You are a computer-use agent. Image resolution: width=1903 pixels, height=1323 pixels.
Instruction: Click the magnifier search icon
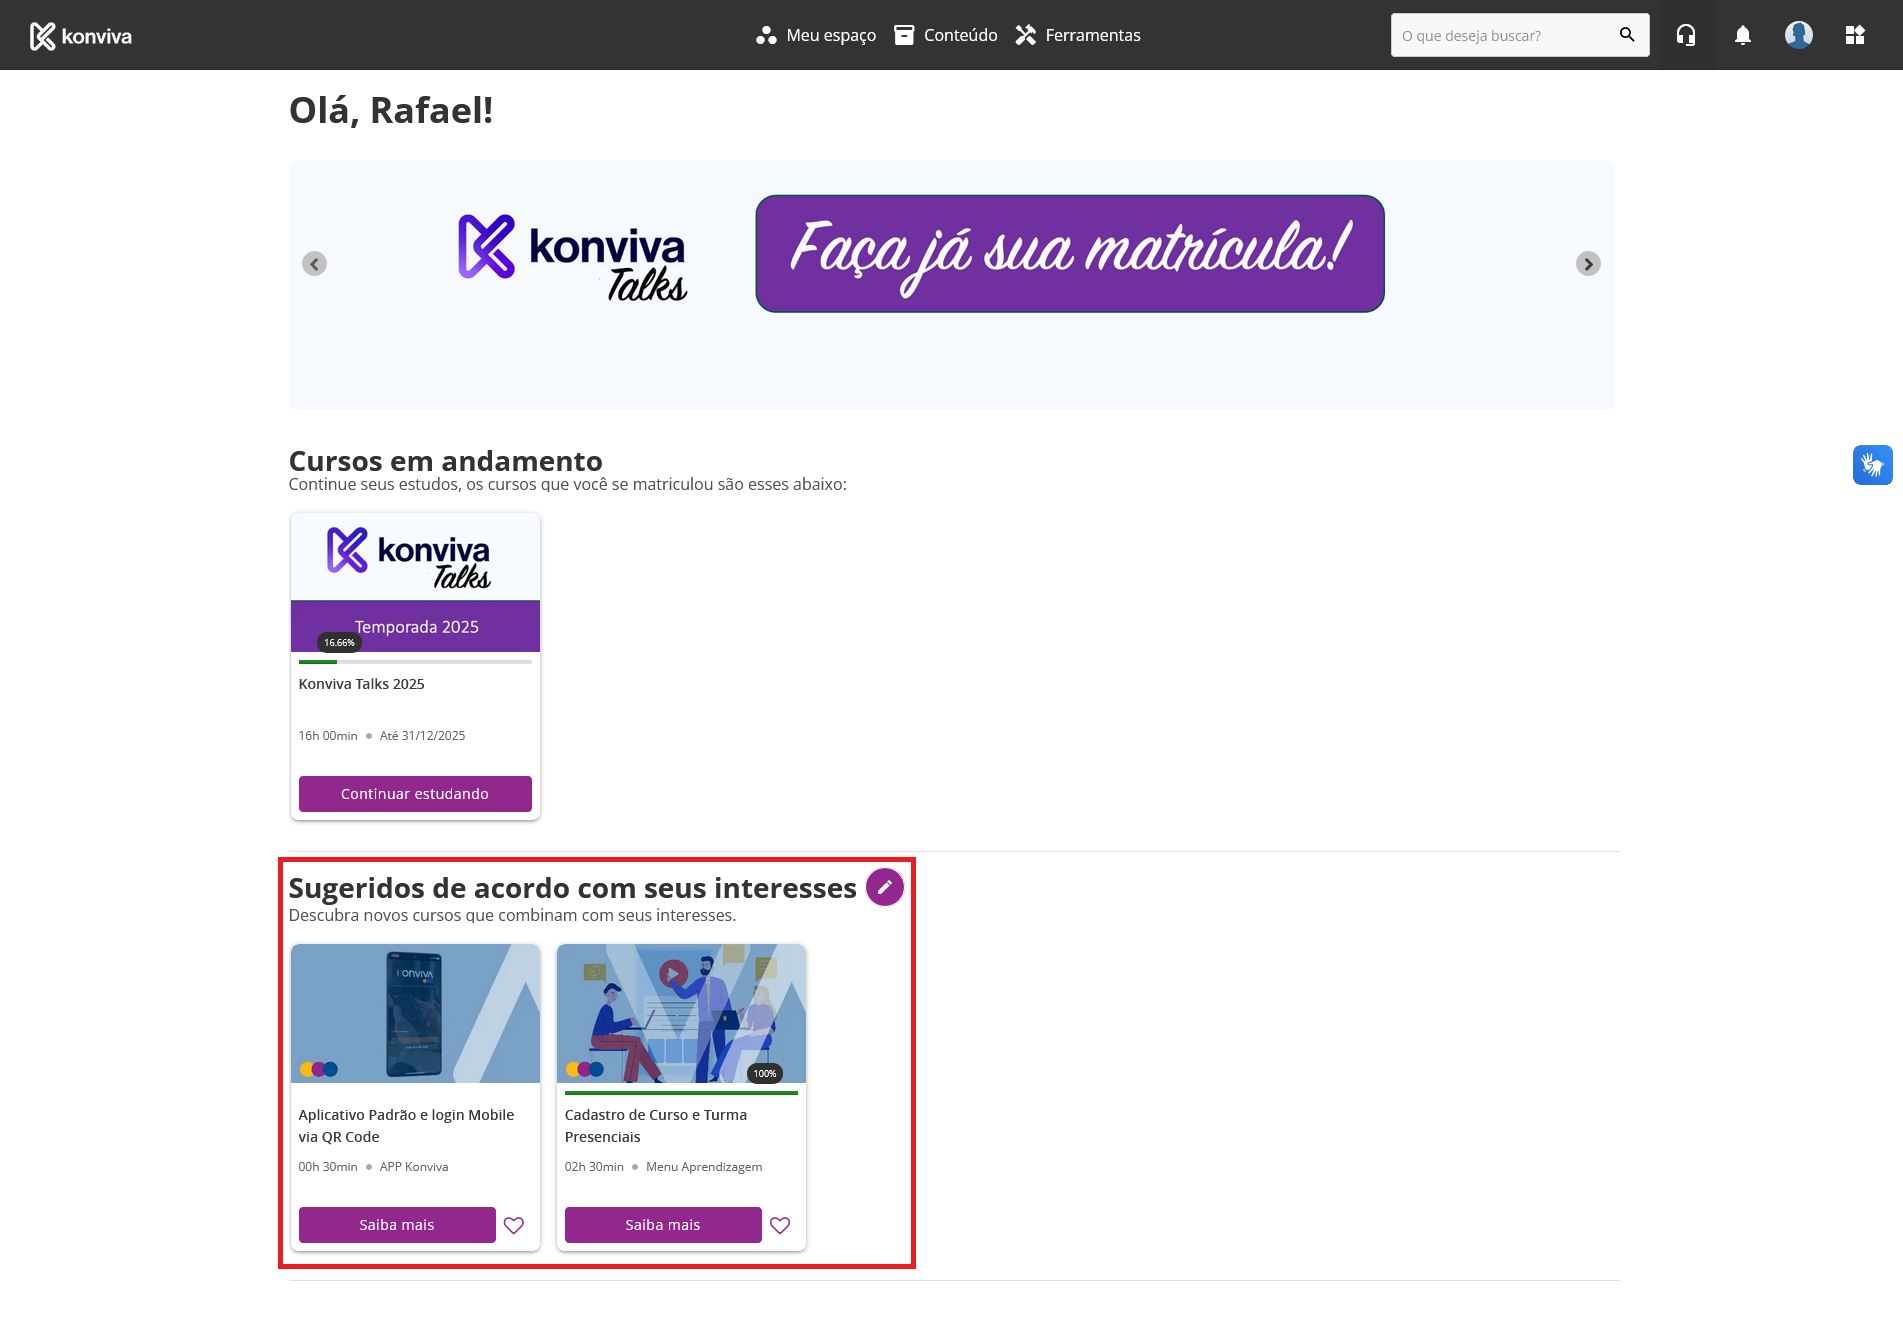point(1627,35)
